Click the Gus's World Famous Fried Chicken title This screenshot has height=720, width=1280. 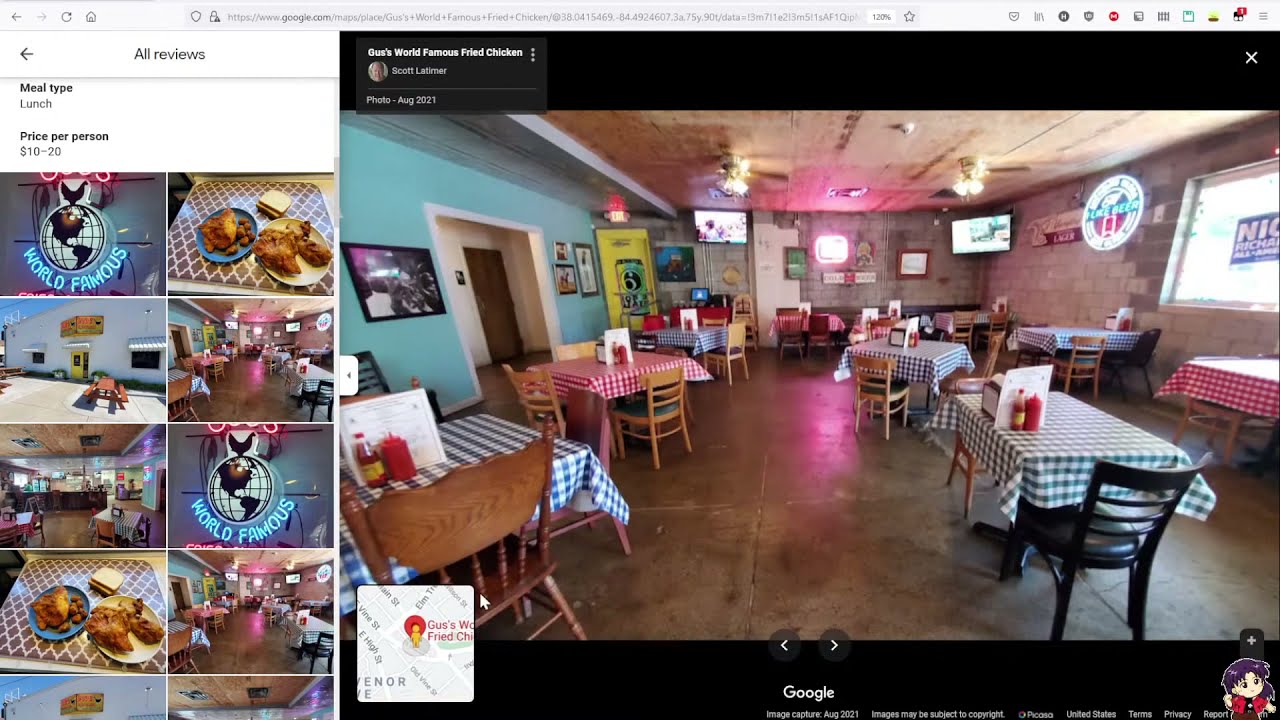coord(445,52)
